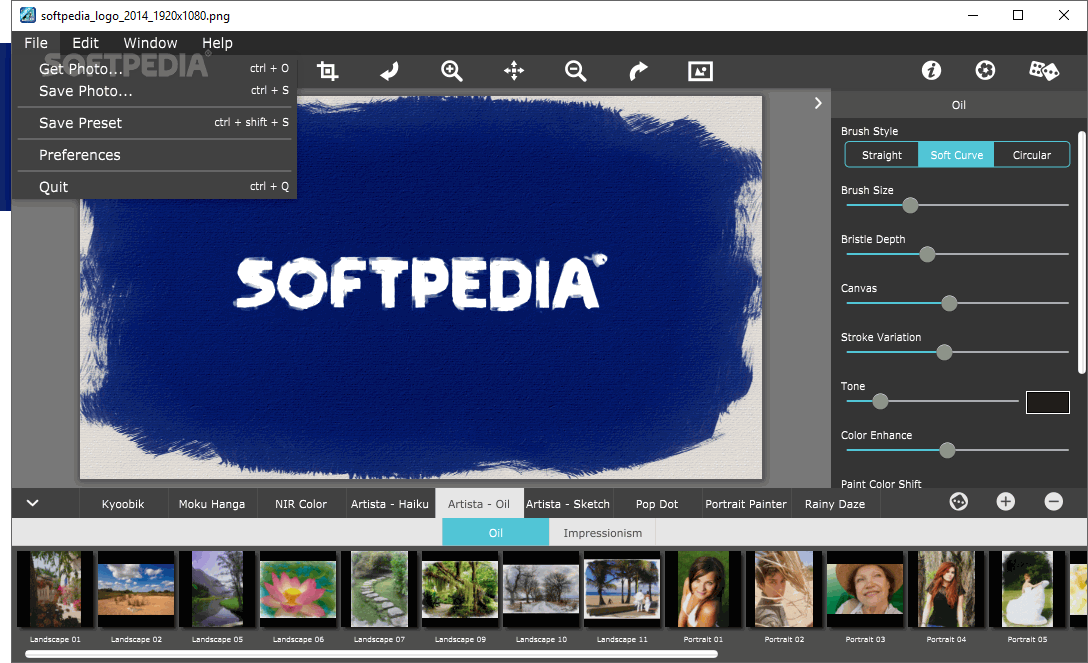Apply the Landscape 01 preset thumbnail
Screen dimensions: 1088x663
pyautogui.click(x=55, y=589)
